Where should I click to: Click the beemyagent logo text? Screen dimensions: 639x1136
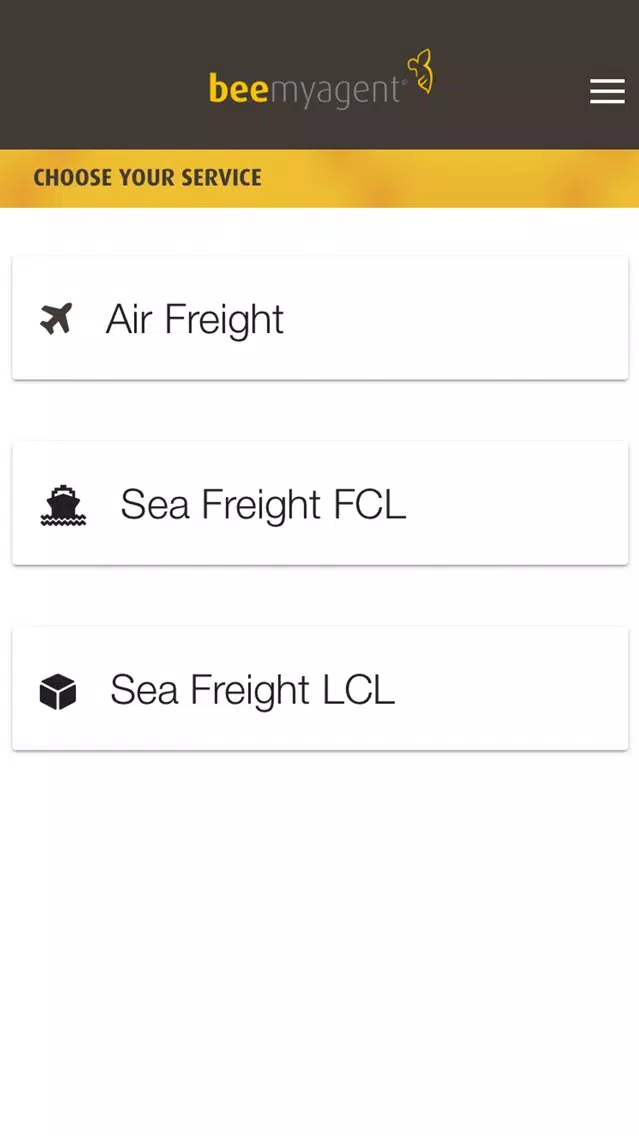point(304,90)
